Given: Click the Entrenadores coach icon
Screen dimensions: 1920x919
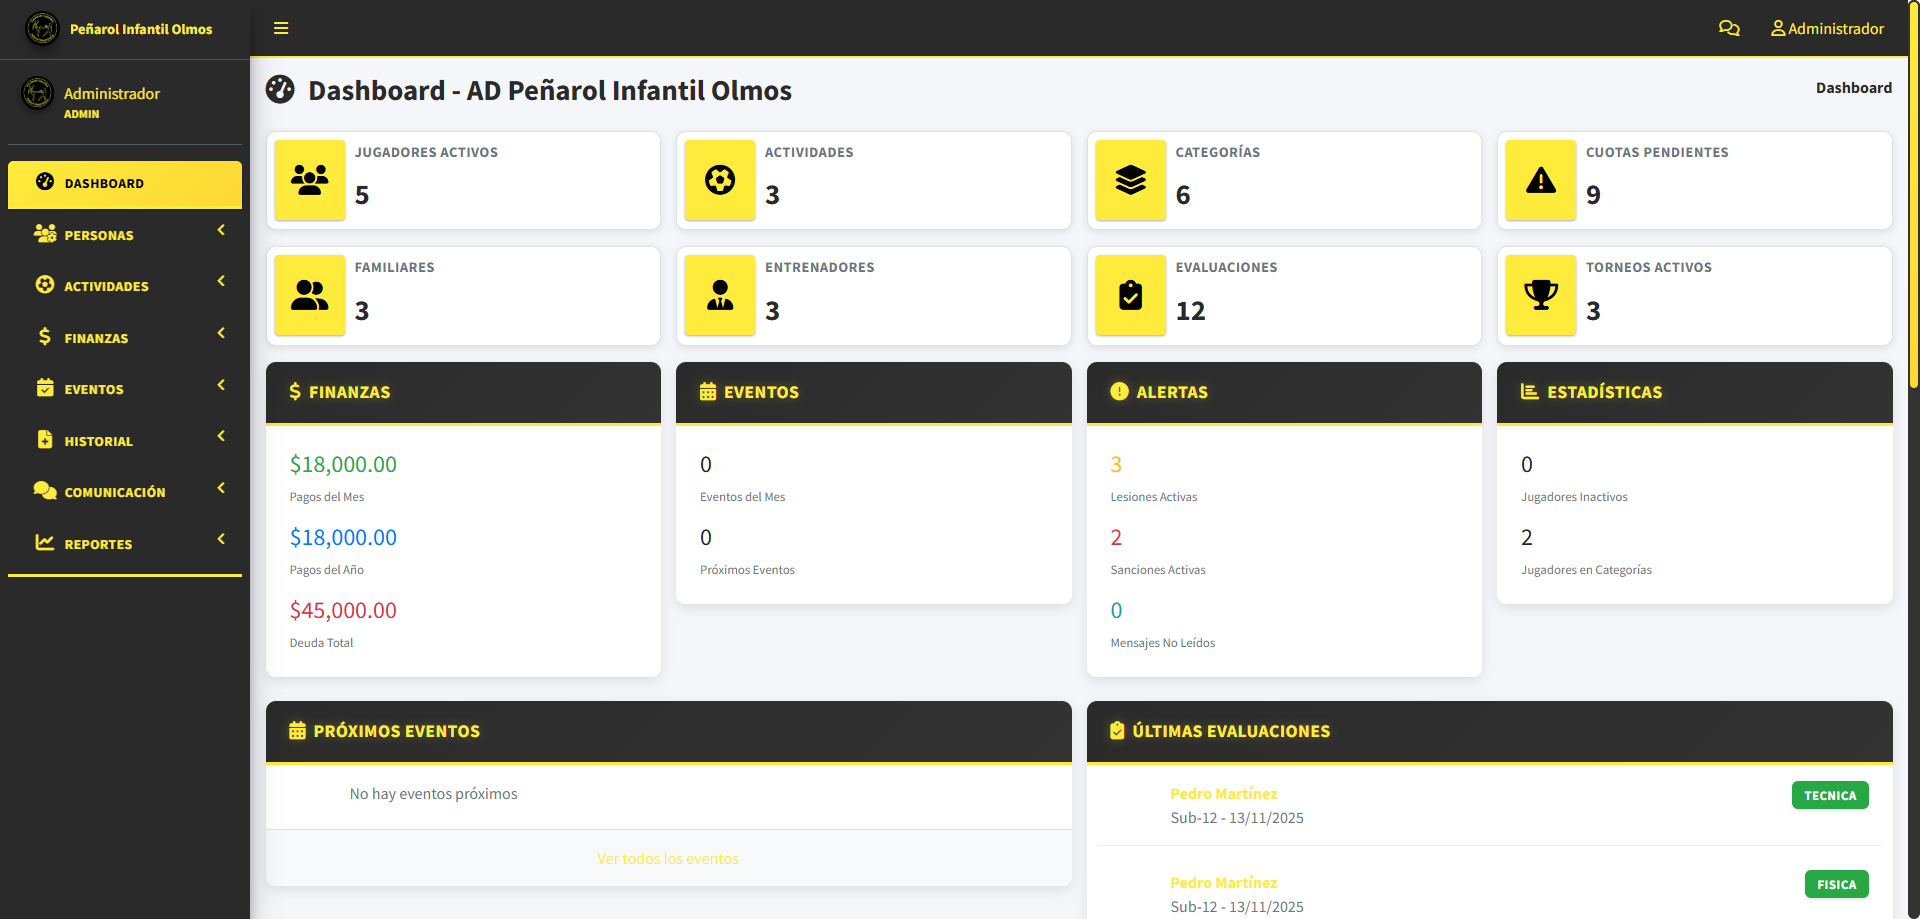Looking at the screenshot, I should 720,296.
